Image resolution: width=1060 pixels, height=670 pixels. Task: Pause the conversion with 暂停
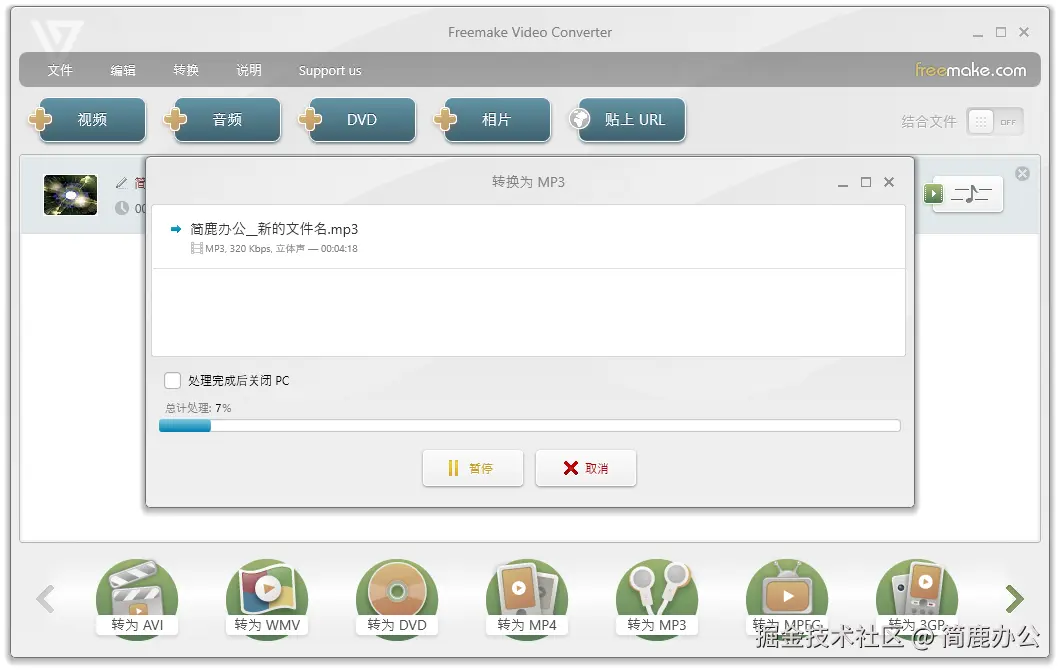point(473,468)
